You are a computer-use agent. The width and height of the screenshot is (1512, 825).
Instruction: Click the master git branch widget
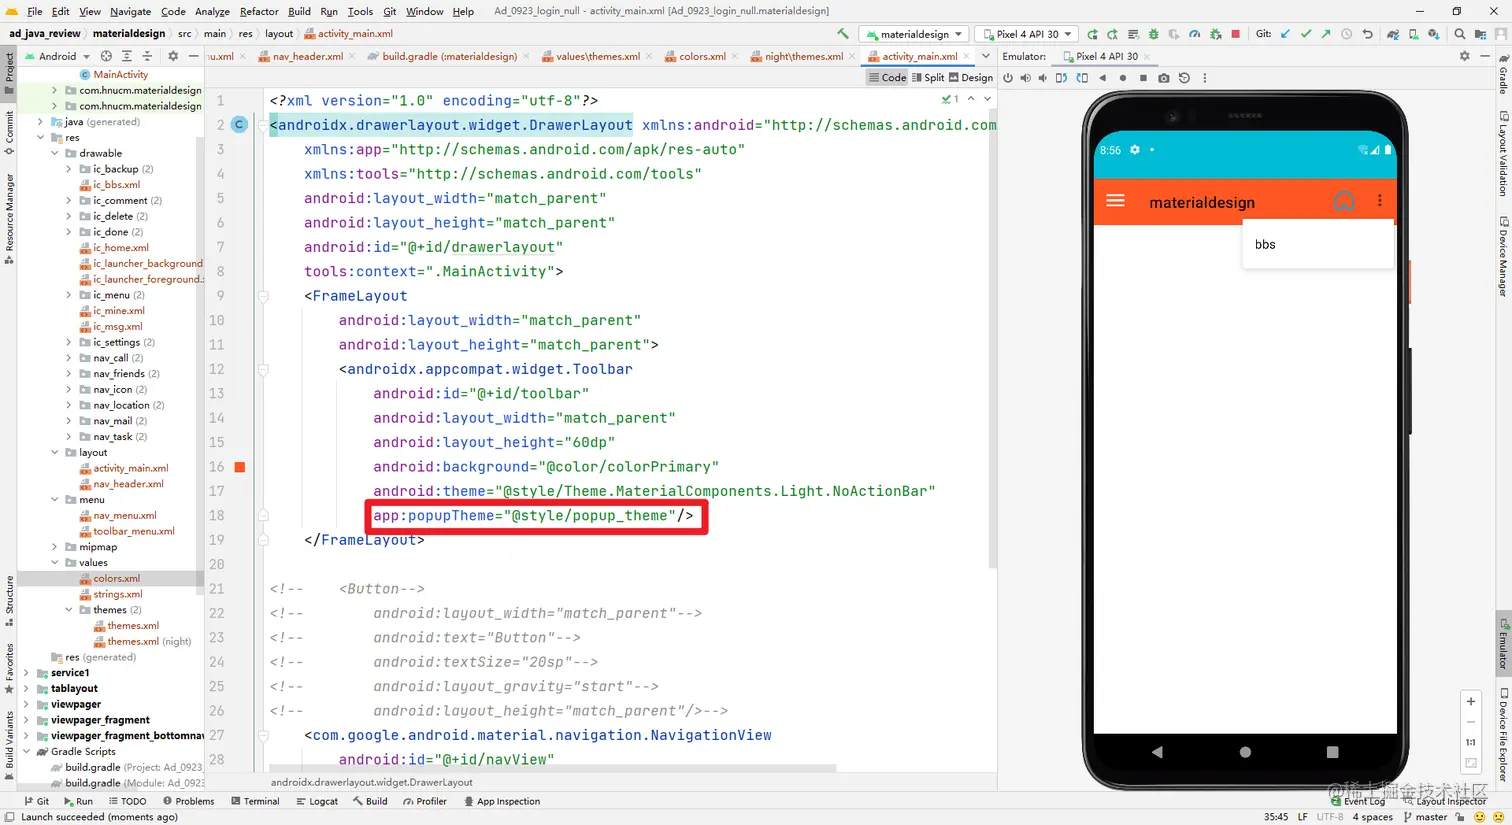point(1426,817)
